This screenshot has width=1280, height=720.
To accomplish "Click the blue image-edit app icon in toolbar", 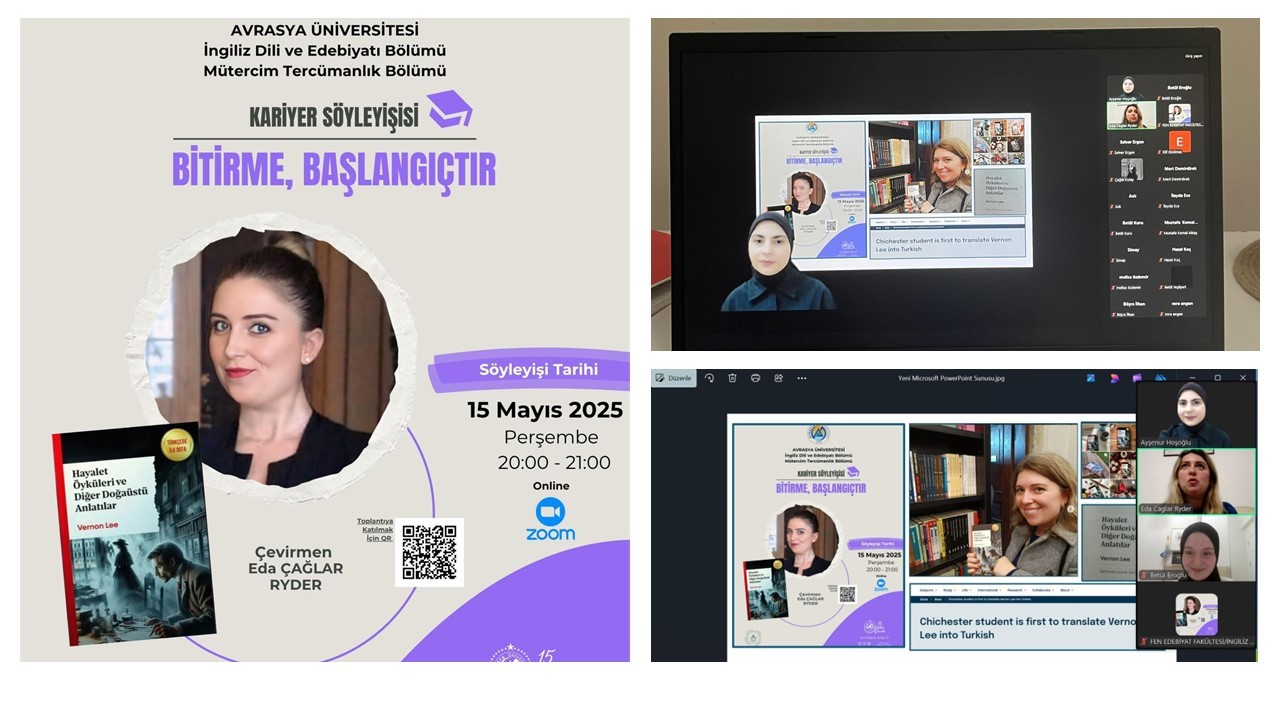I will coord(1091,378).
